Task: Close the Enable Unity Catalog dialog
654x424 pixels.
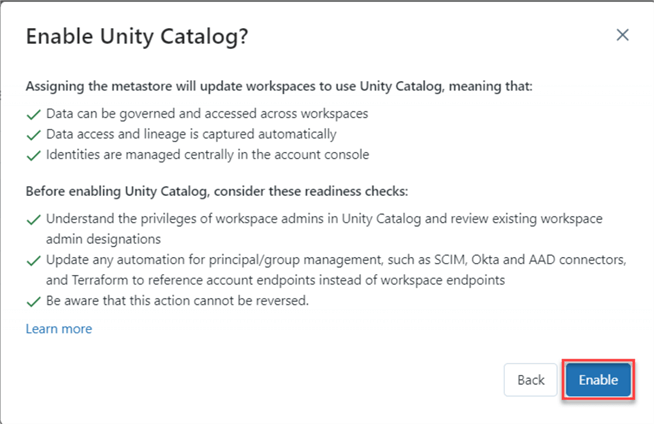Action: (x=622, y=35)
